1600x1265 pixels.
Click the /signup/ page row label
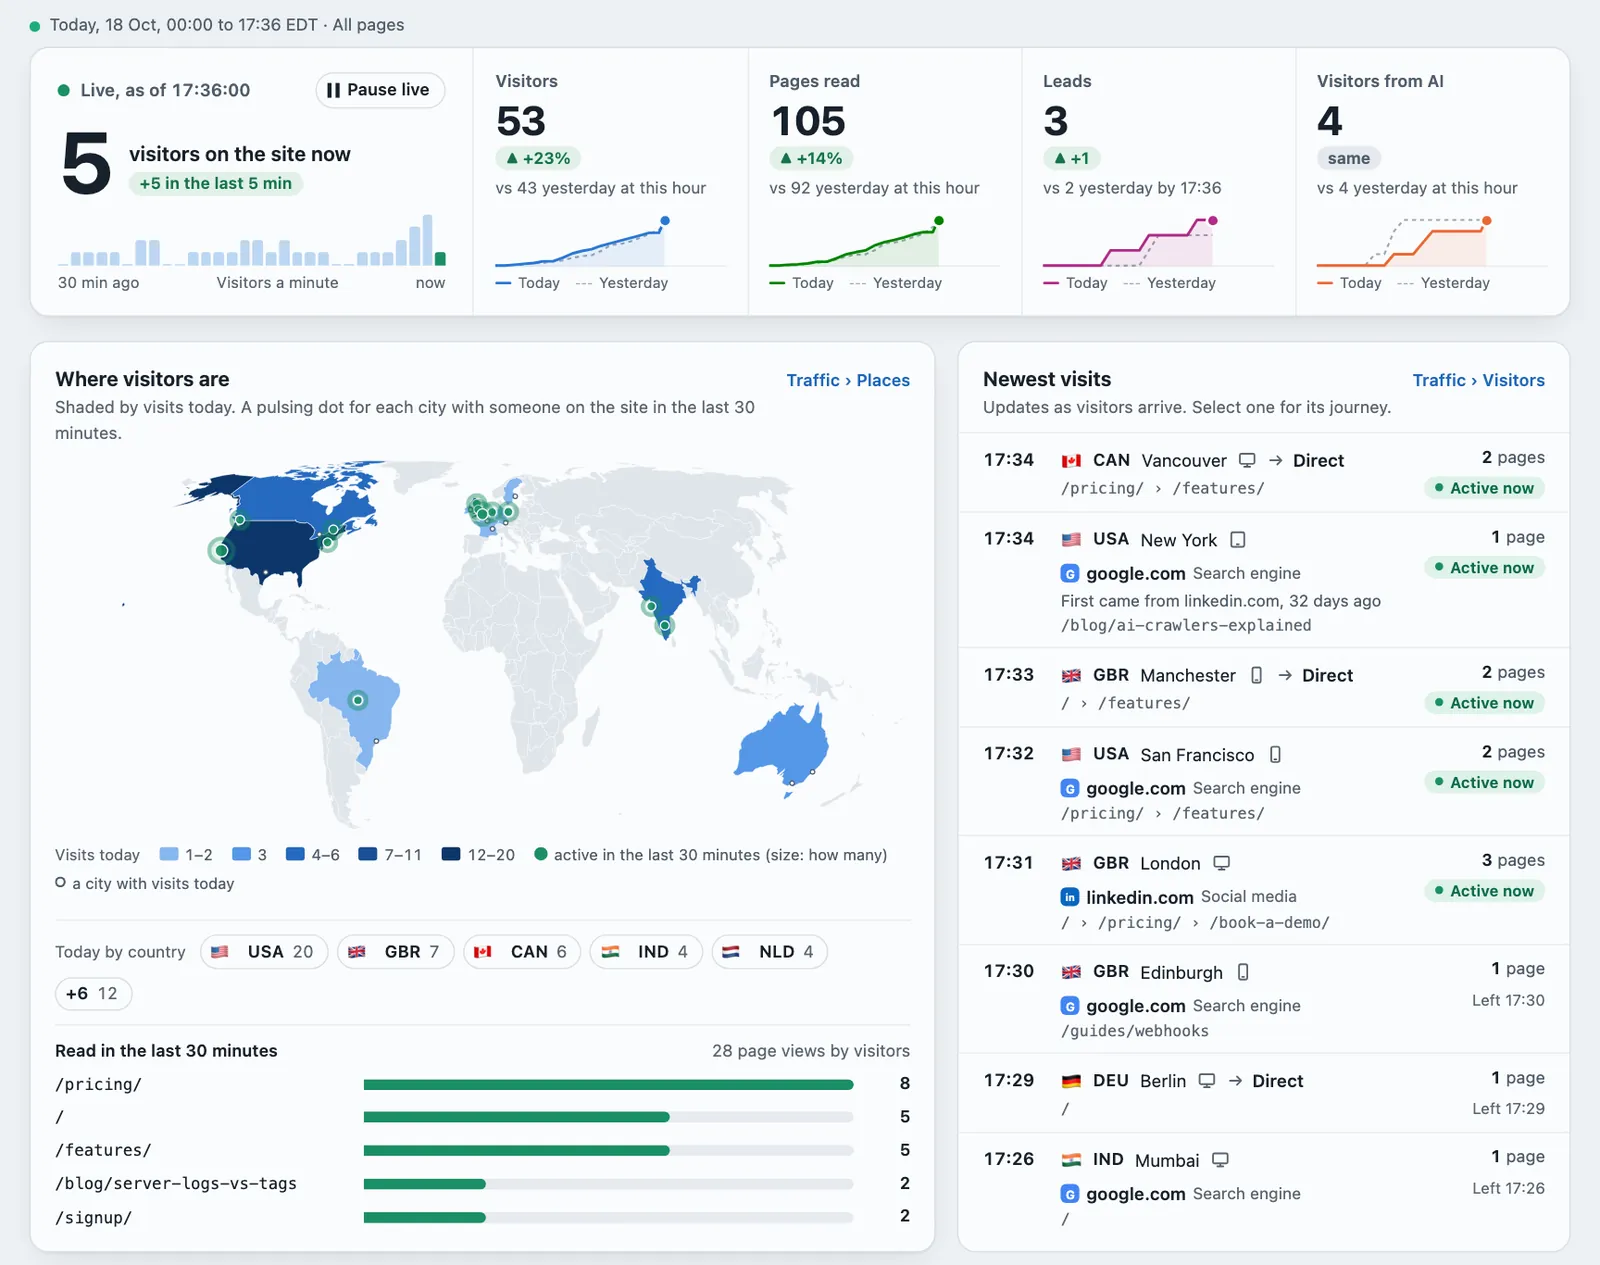tap(94, 1217)
